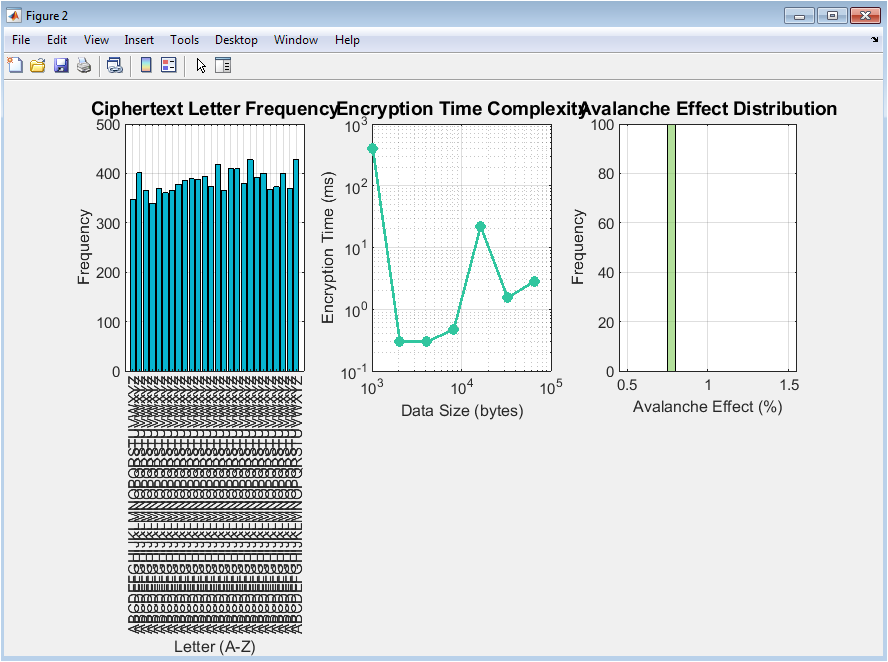Insert a colorbar using the toolbar icon
Image resolution: width=888 pixels, height=662 pixels.
146,66
